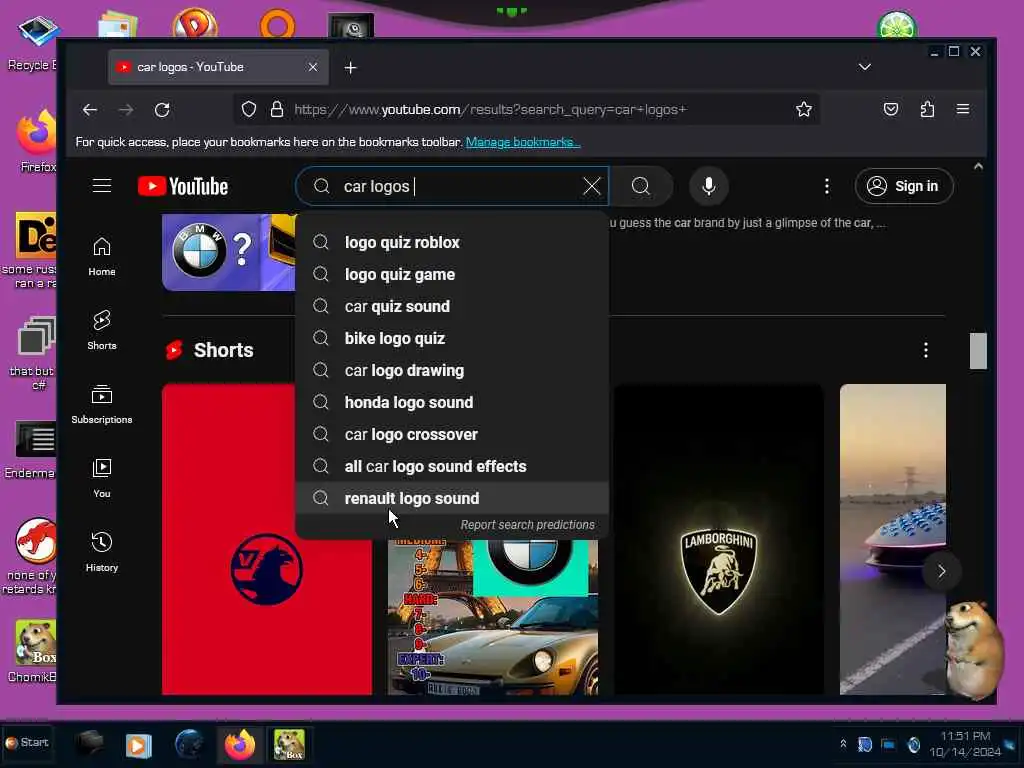Choose suggestion car quiz sound
Screen dimensions: 1024x768
coord(452,306)
